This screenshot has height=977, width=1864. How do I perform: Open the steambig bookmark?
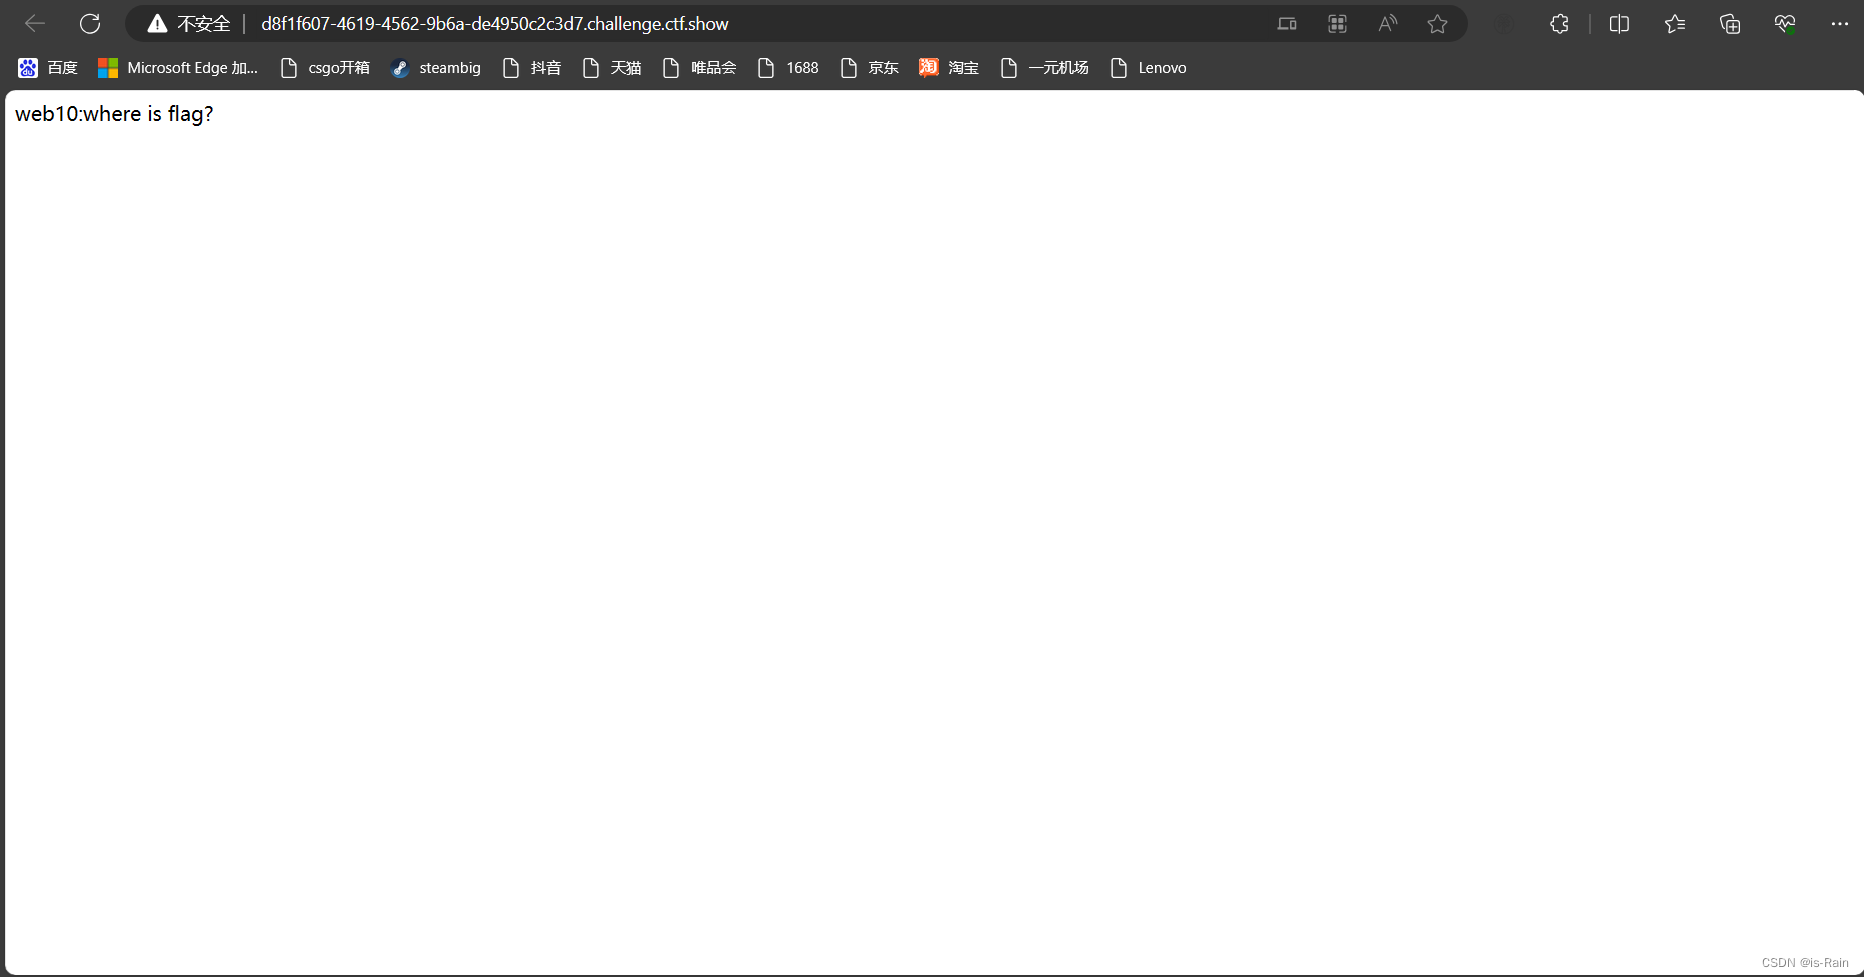coord(436,67)
